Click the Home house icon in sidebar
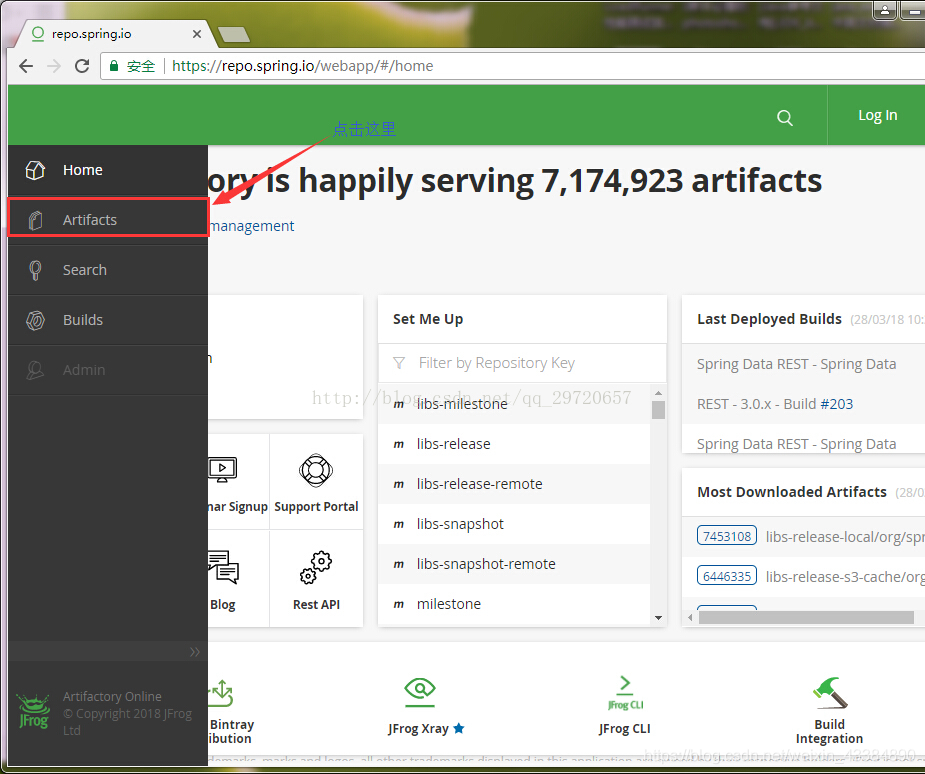Viewport: 925px width, 774px height. [35, 170]
